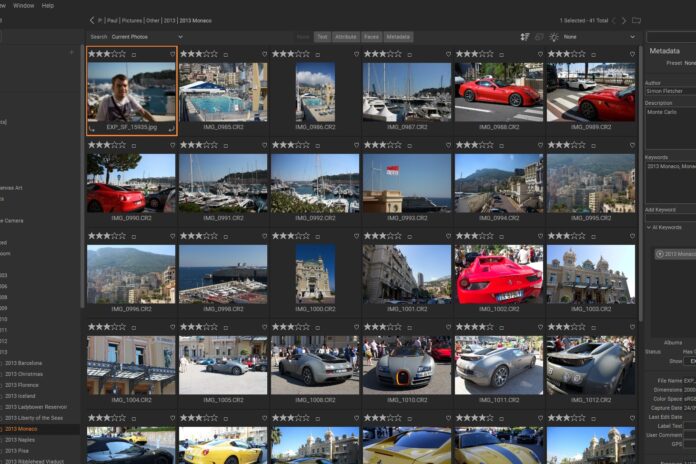Open the 2013 Liberty of the Seas folder

click(36, 418)
